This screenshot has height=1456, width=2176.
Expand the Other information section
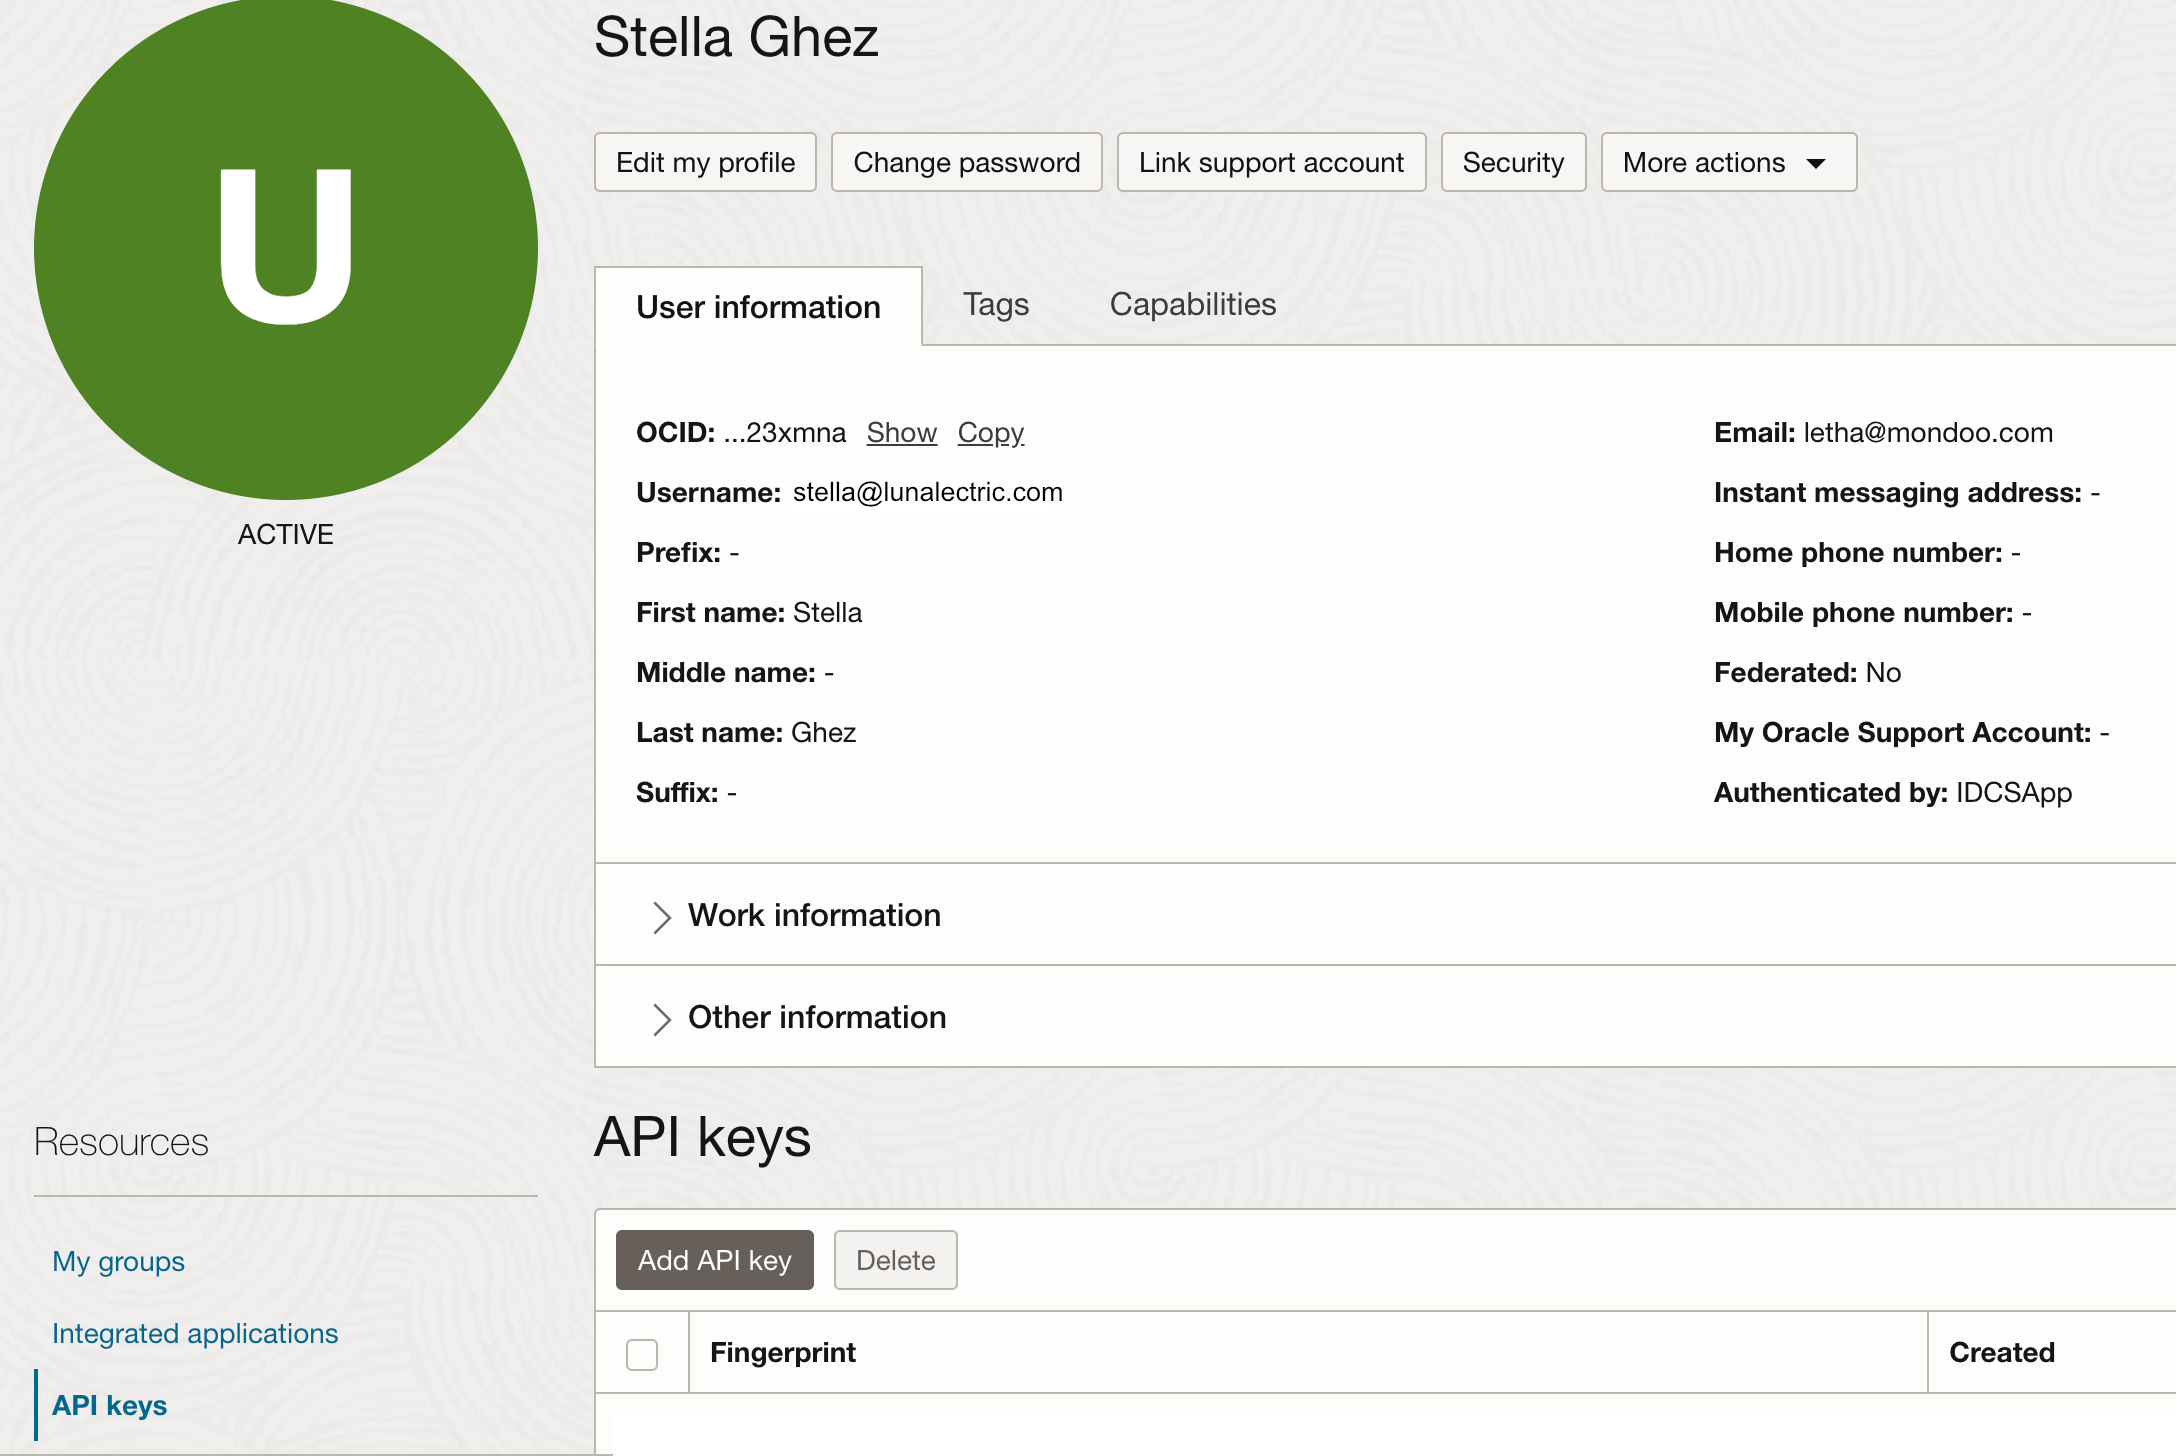[816, 1017]
